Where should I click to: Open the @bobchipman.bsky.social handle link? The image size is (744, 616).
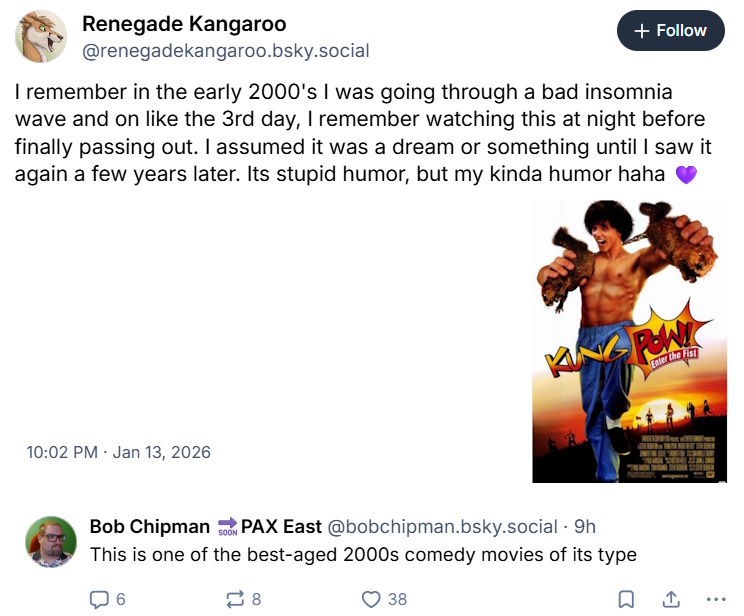[442, 526]
